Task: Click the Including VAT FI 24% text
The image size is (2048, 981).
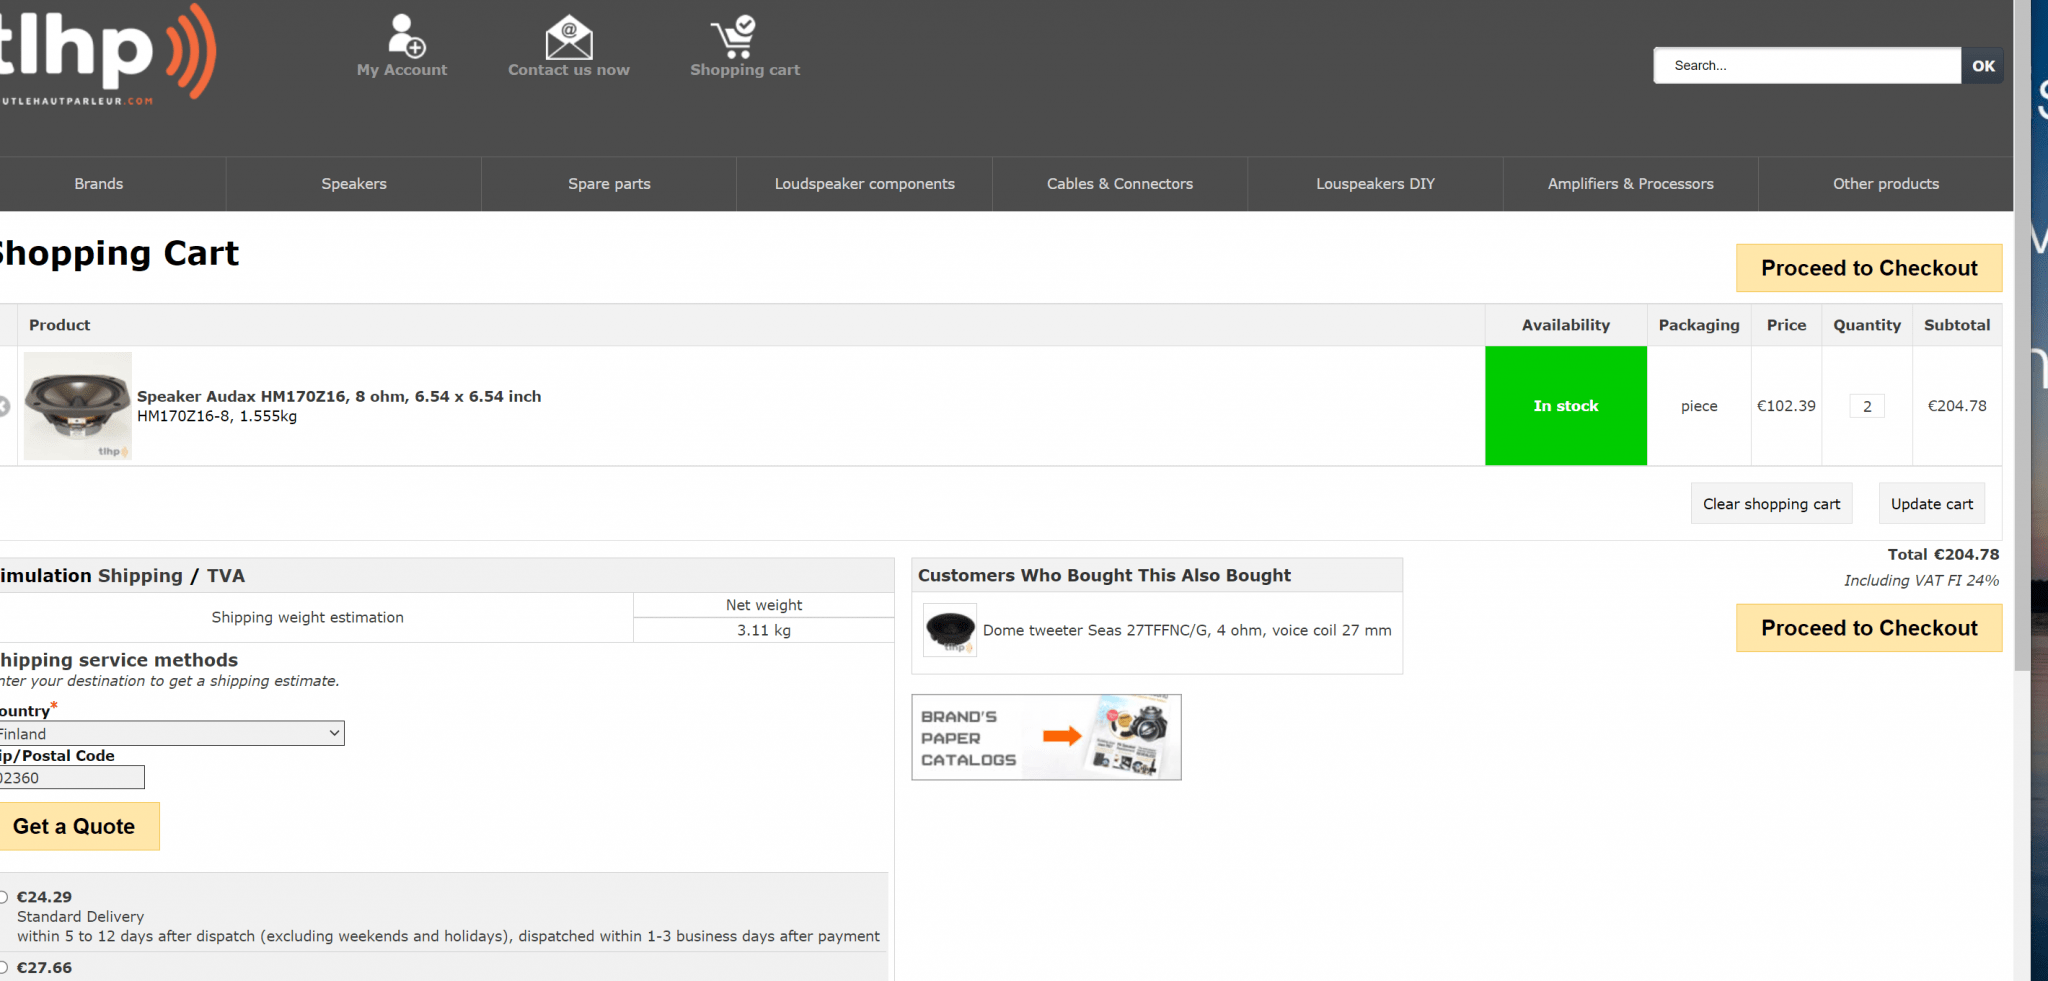Action: pos(1921,580)
